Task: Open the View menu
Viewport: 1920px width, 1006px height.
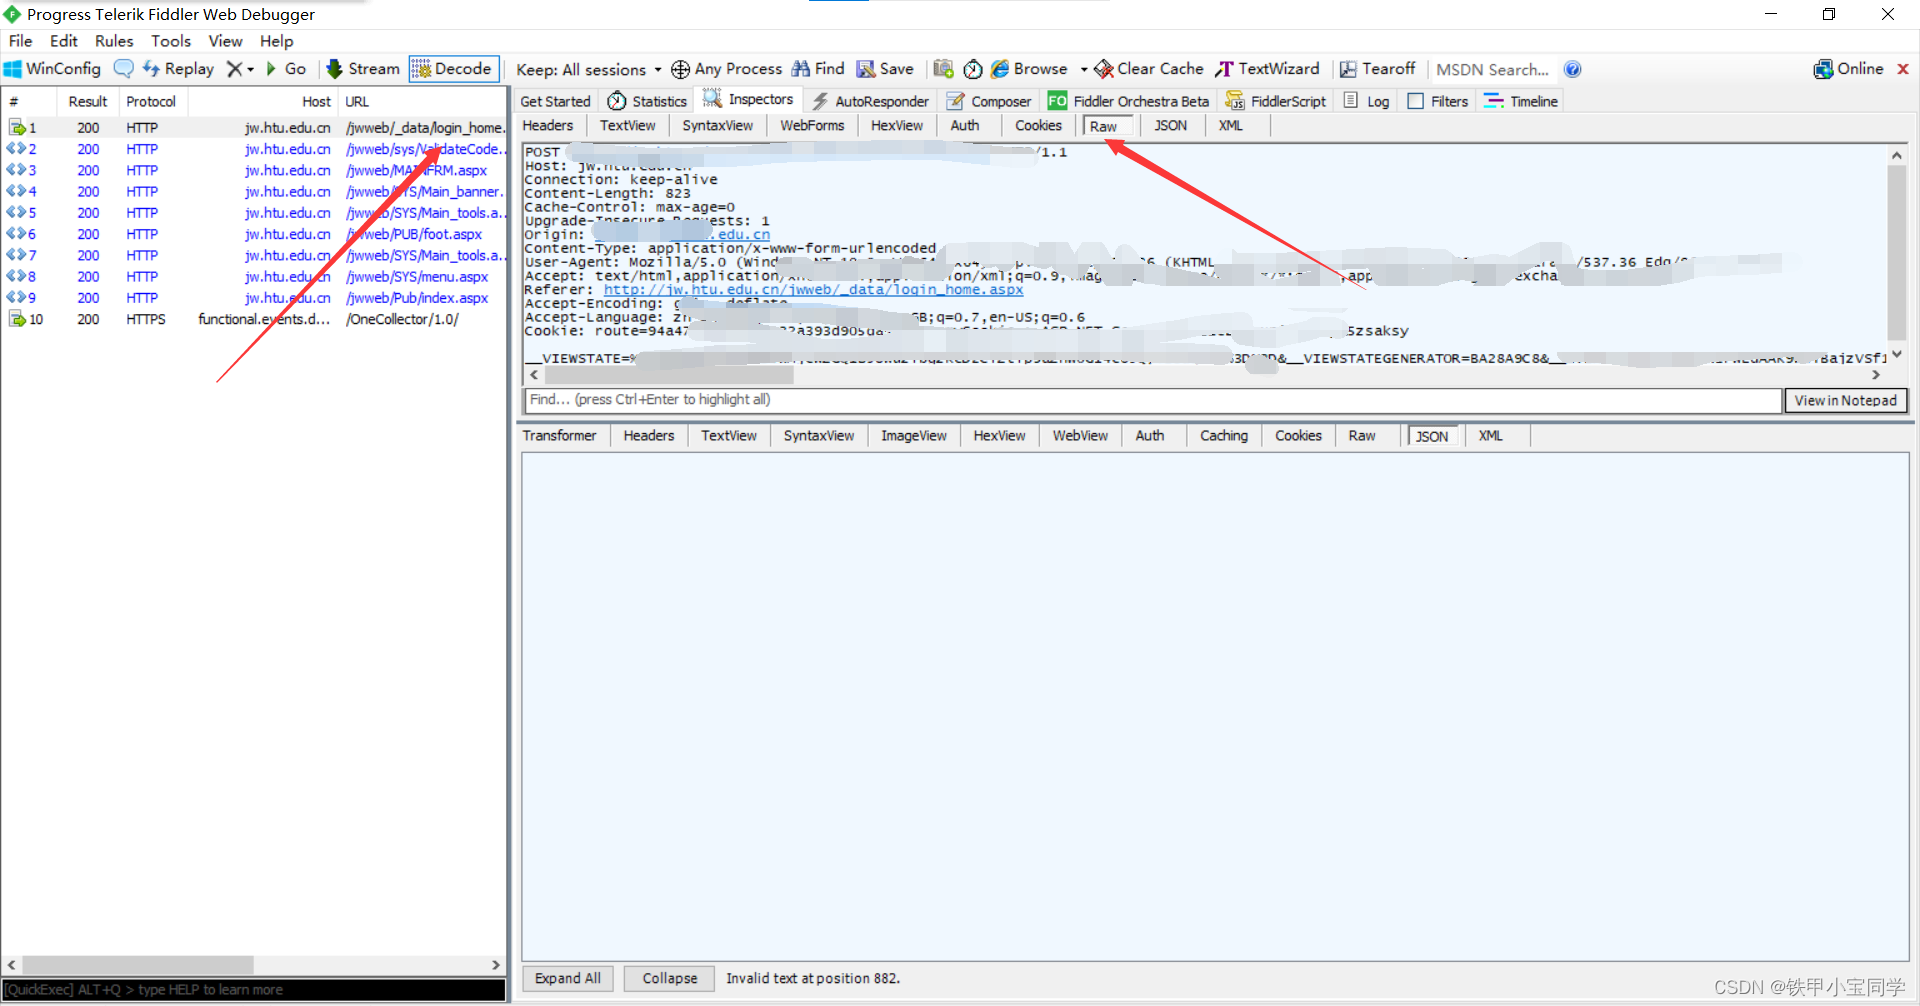Action: pyautogui.click(x=225, y=41)
